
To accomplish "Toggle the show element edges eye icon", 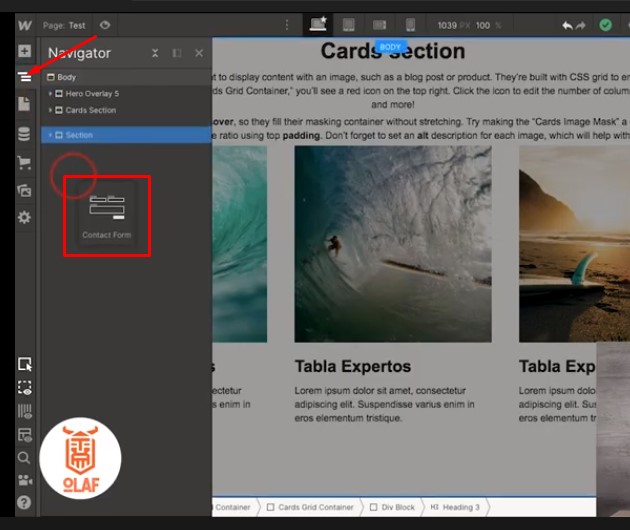I will (x=25, y=388).
